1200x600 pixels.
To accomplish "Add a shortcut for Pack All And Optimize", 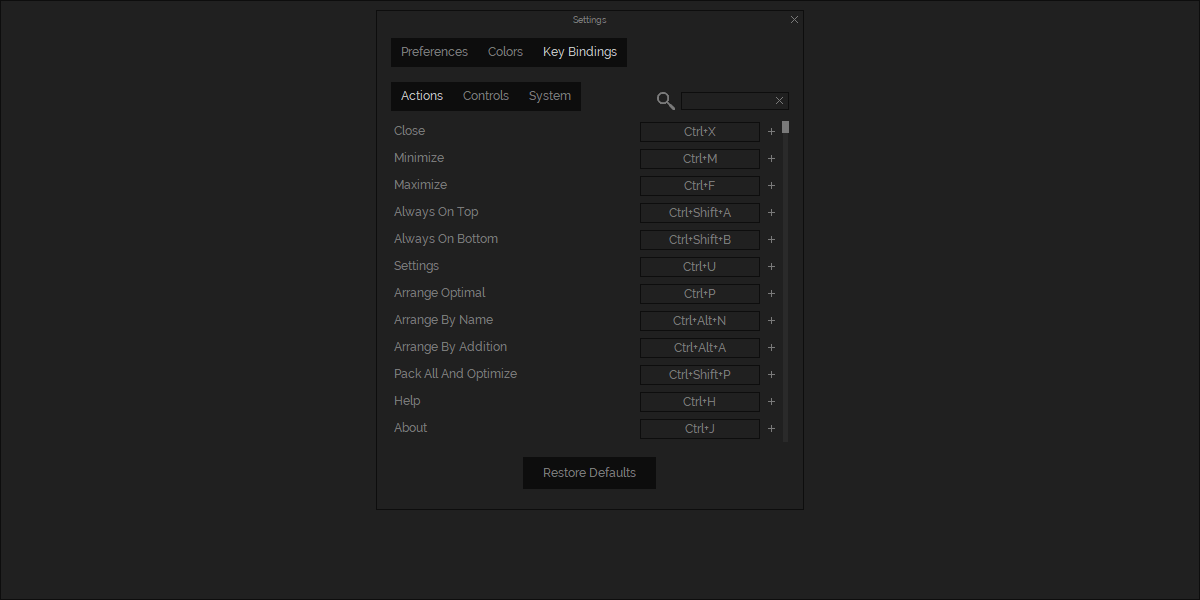I will click(771, 375).
